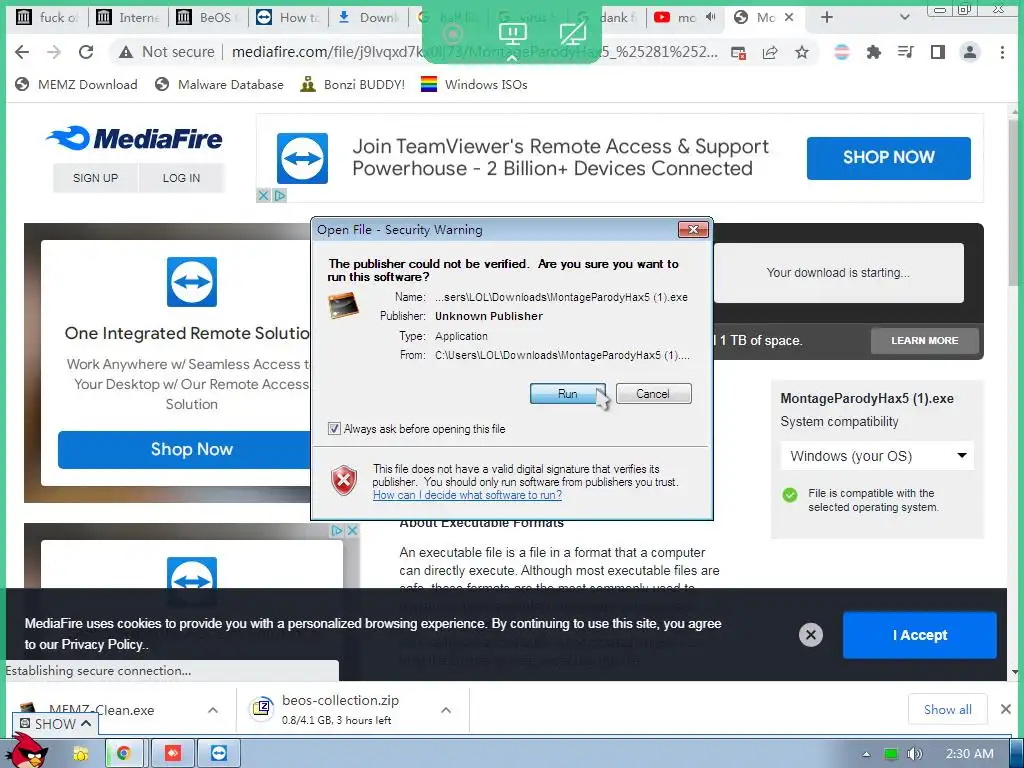Go back with the browser back arrow

22,52
